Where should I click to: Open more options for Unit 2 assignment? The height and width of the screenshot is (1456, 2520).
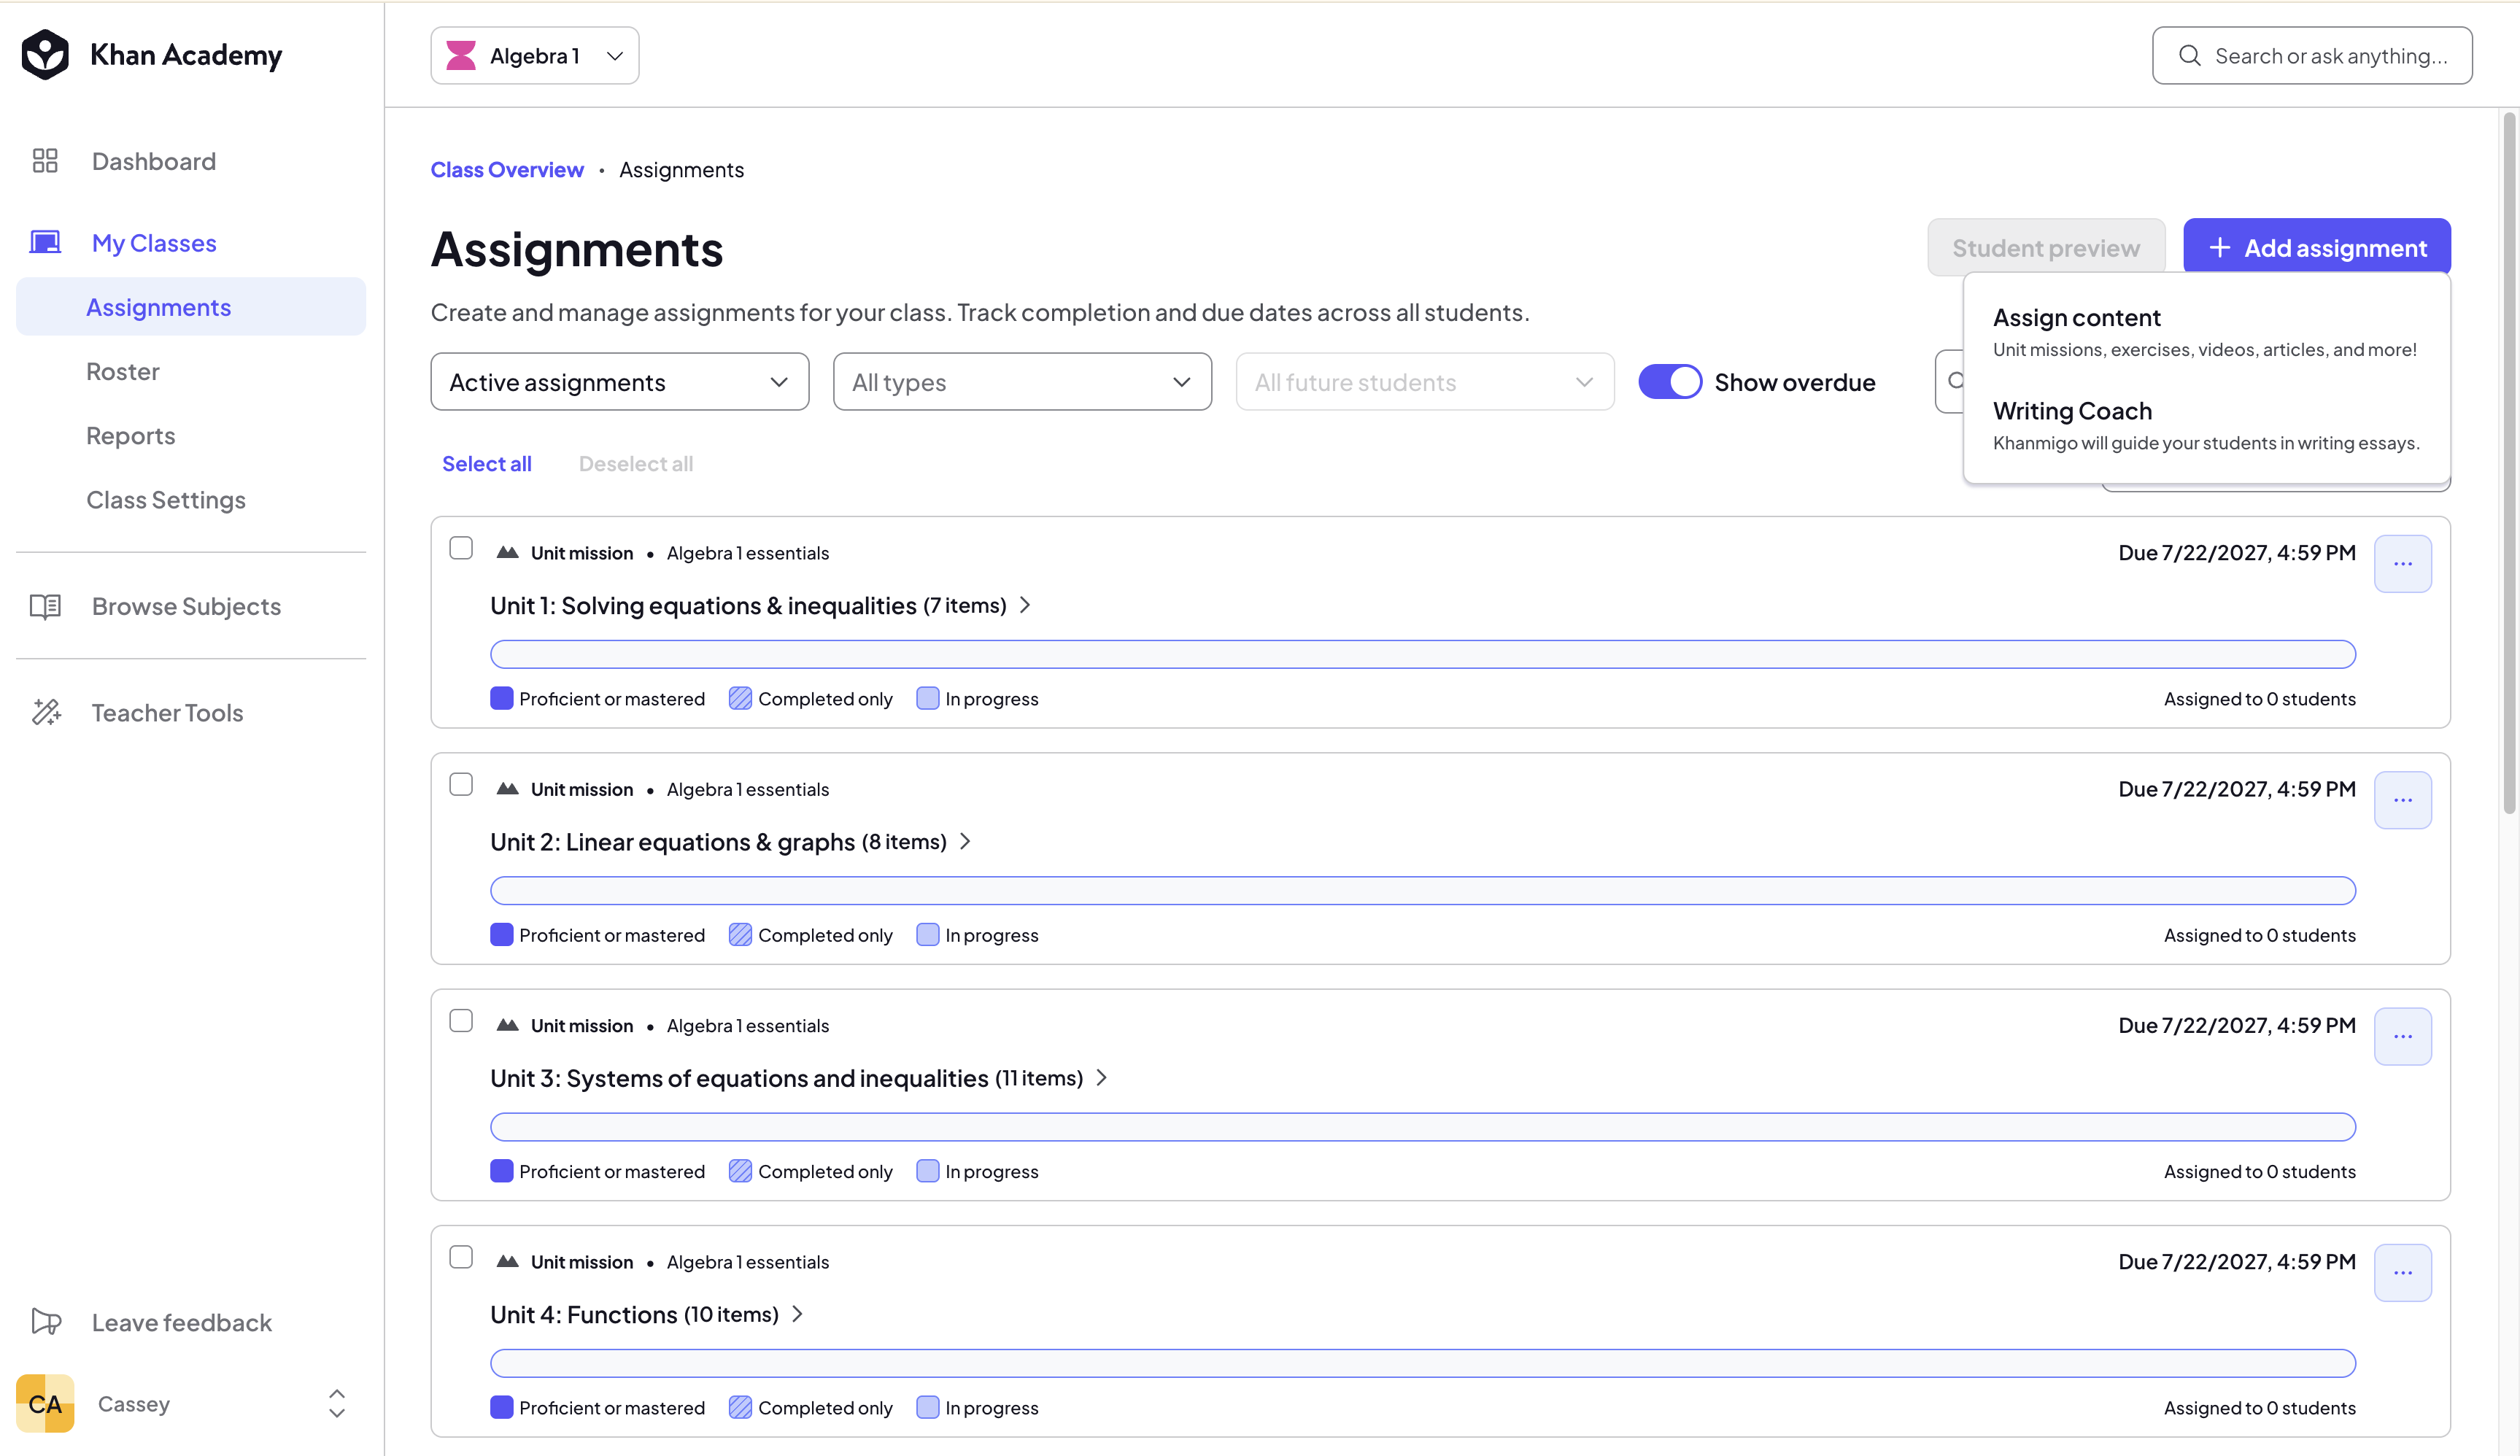(x=2403, y=800)
